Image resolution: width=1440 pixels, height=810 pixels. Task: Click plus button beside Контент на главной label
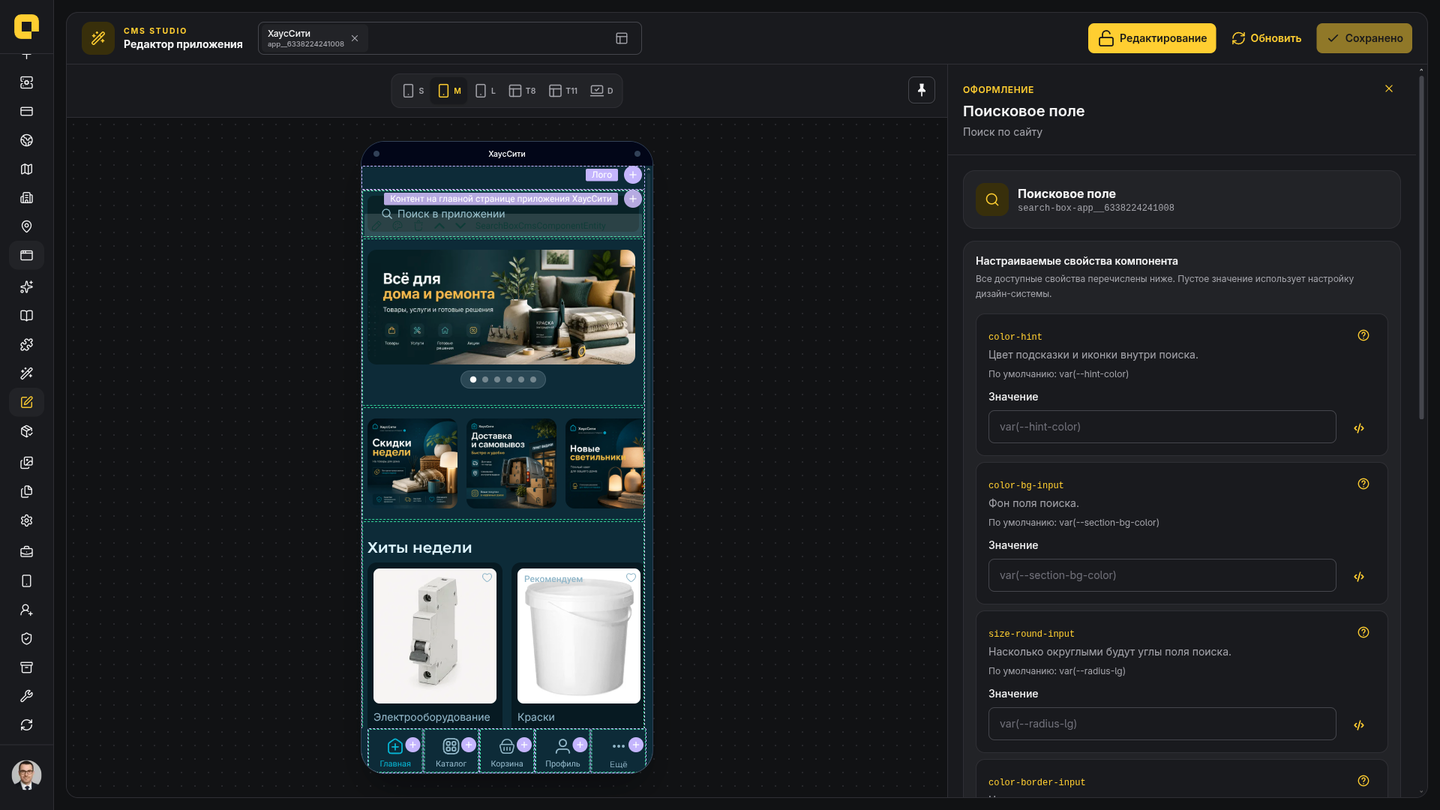point(633,199)
